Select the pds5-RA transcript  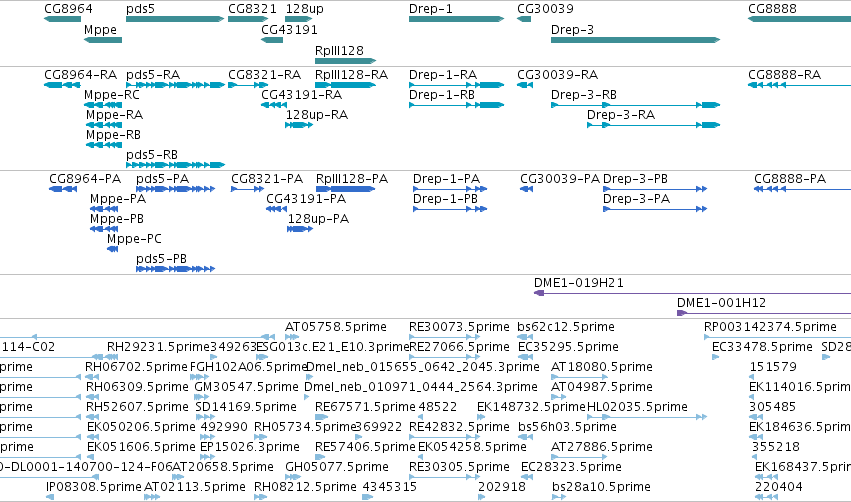(175, 85)
